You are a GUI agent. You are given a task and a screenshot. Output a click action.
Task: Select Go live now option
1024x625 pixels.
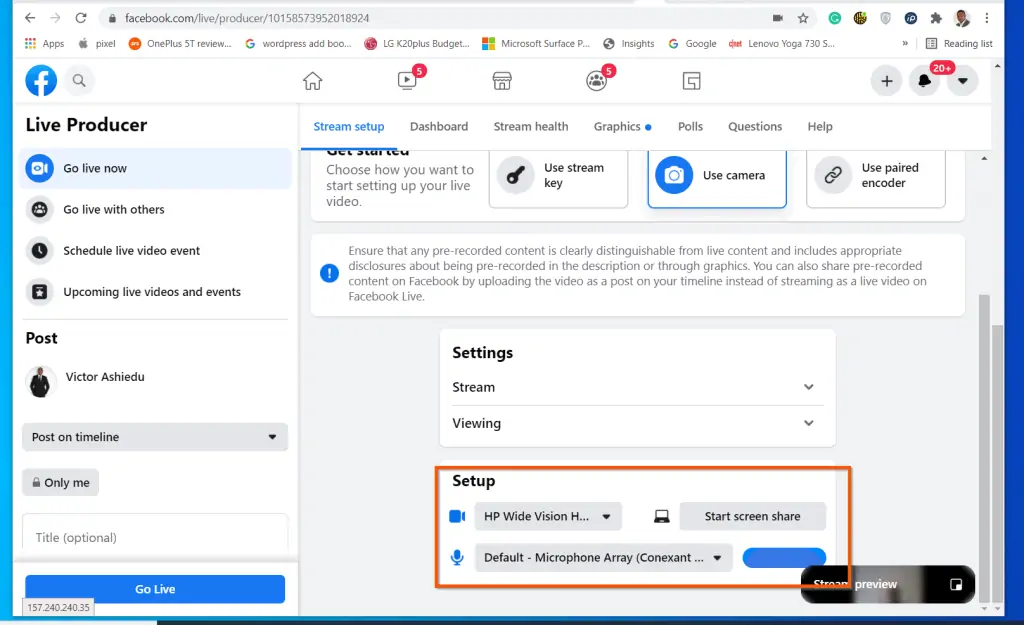156,168
